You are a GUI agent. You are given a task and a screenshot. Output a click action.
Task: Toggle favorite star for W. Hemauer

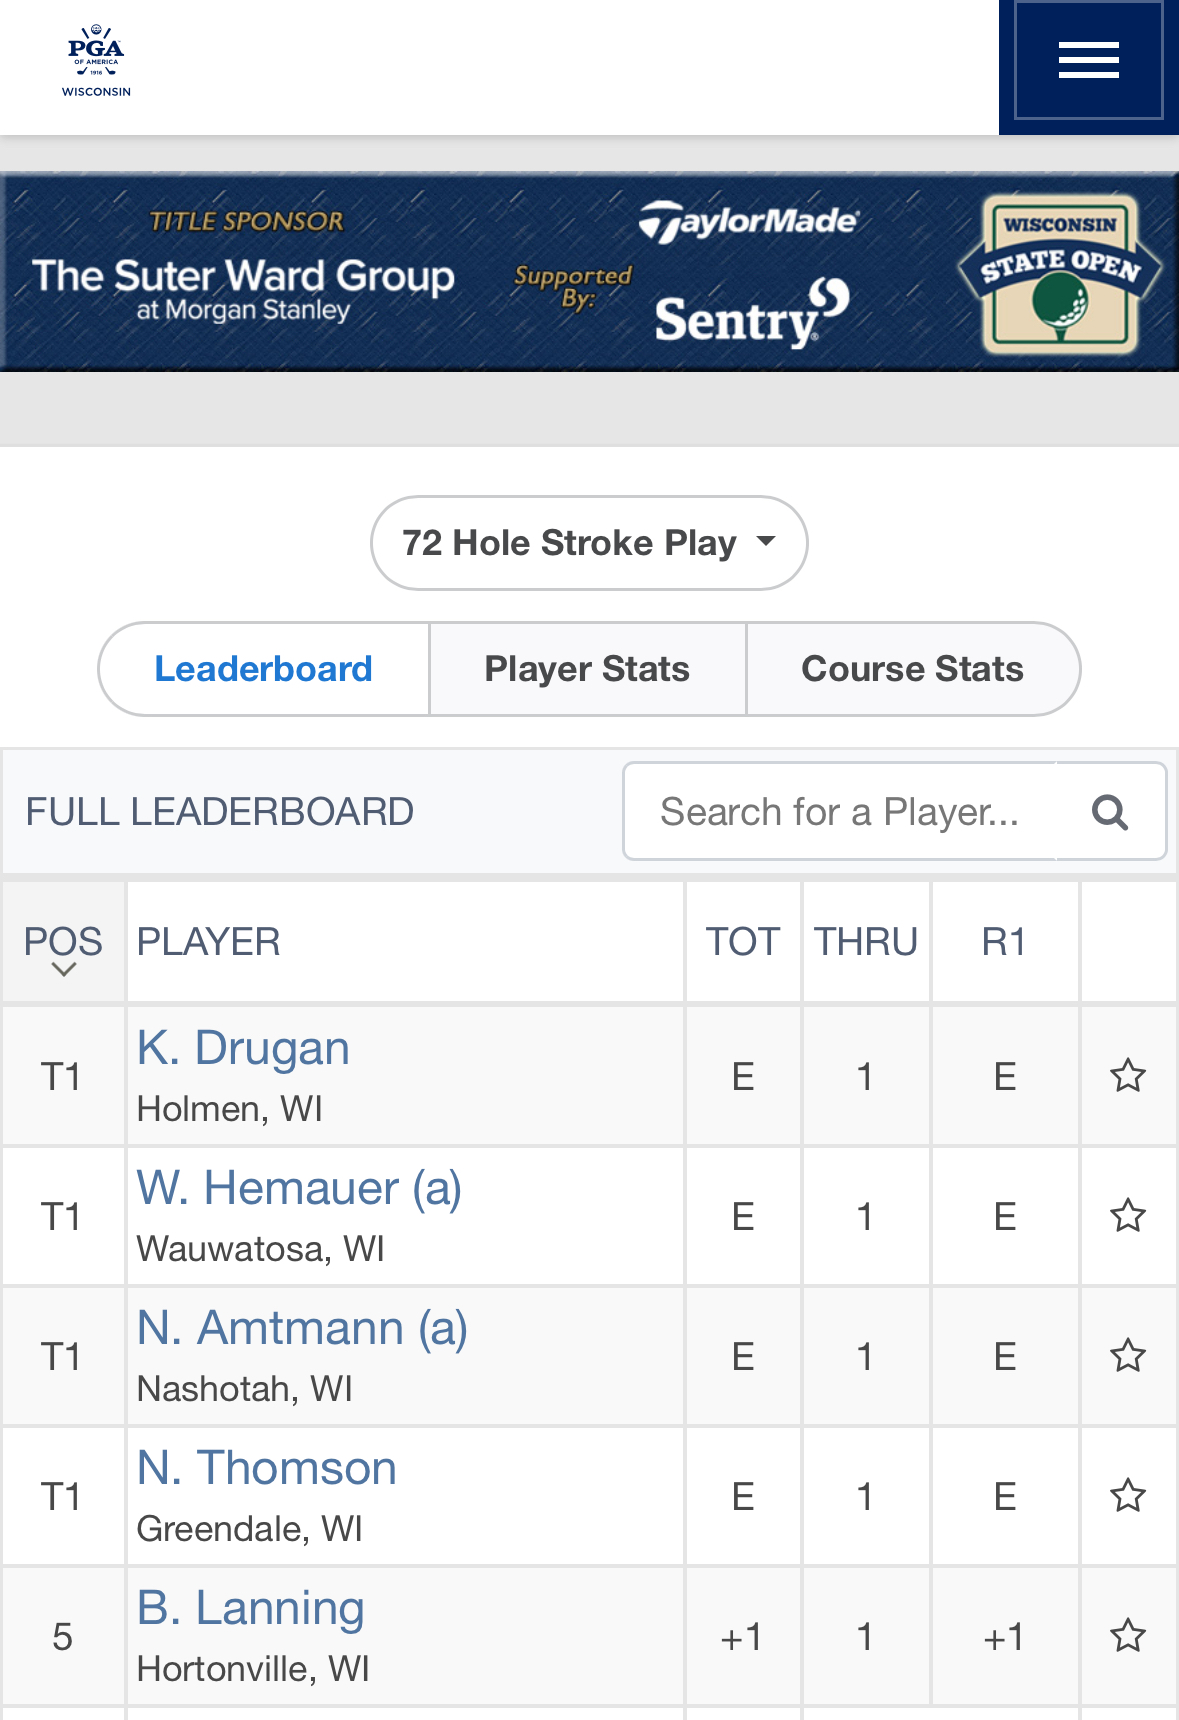pyautogui.click(x=1128, y=1216)
